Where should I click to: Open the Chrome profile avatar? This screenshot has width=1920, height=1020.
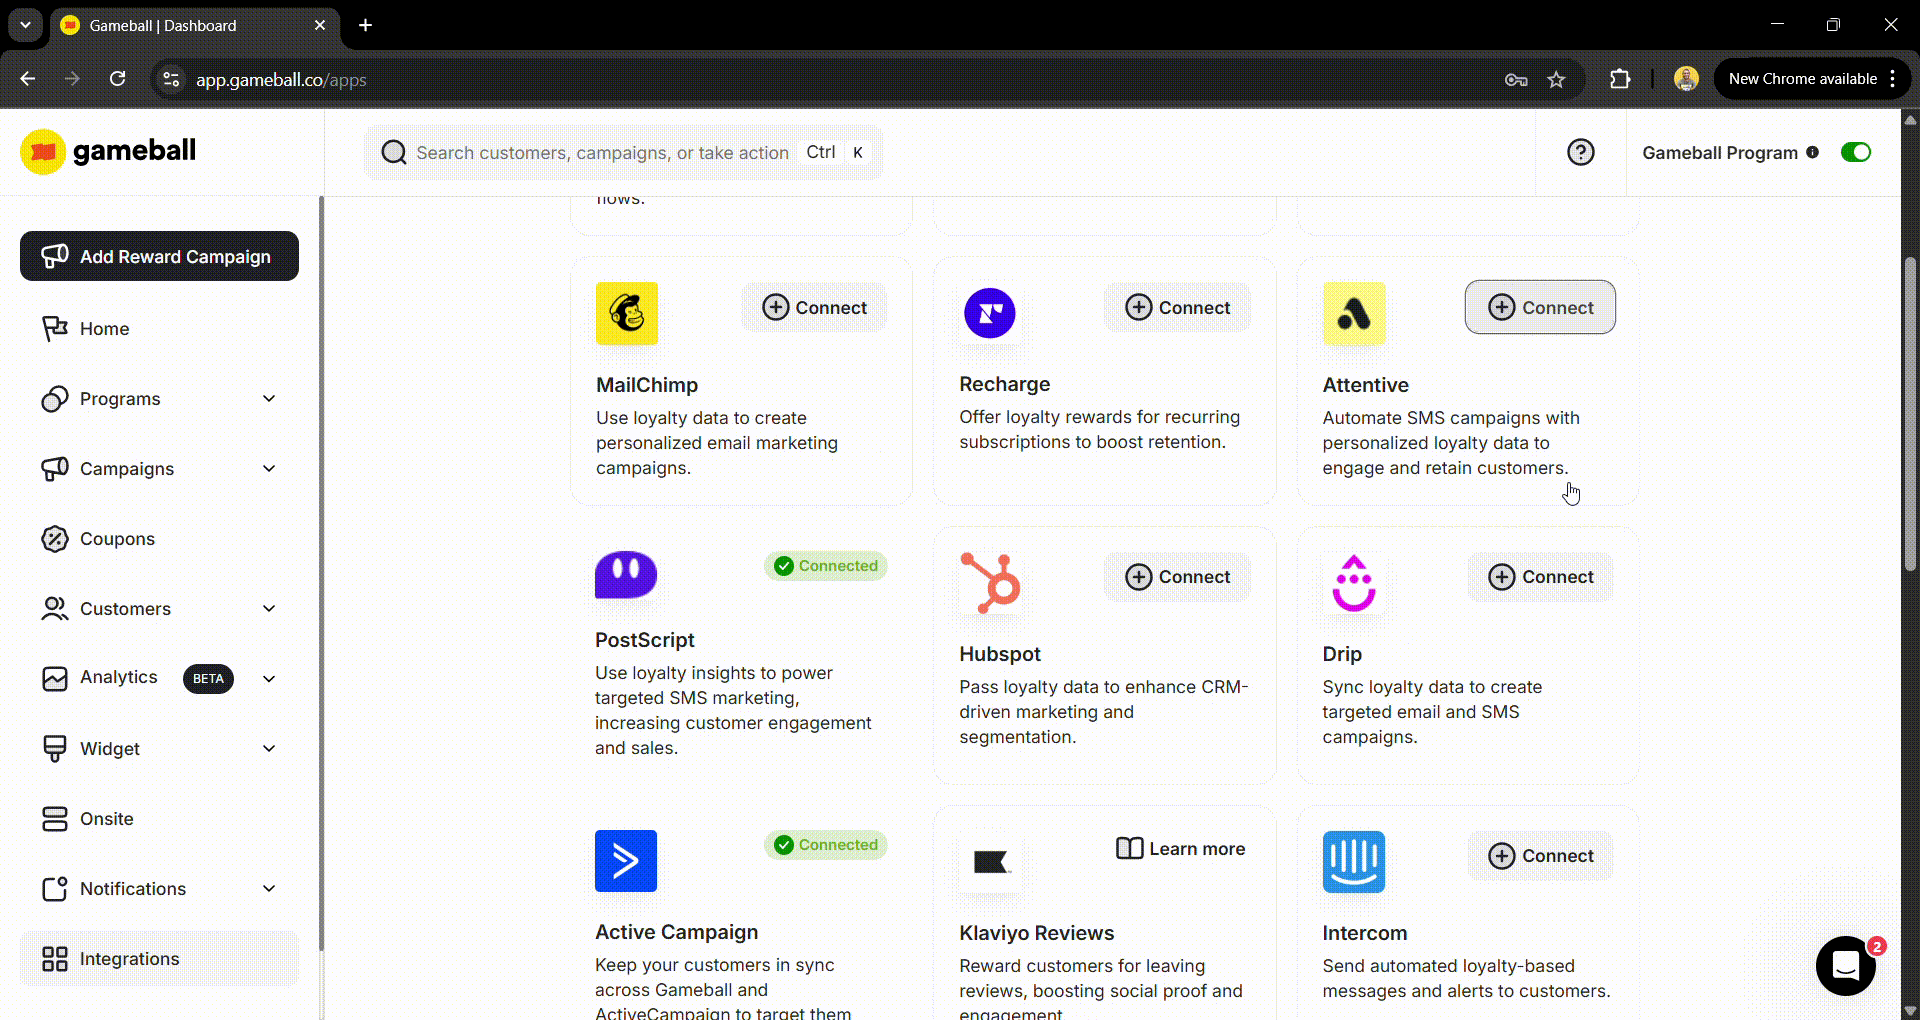pos(1686,79)
